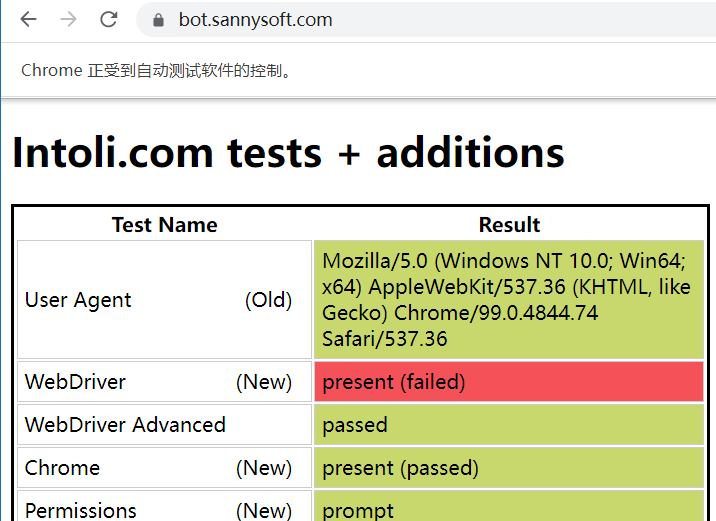The width and height of the screenshot is (716, 521).
Task: Click the Chrome test name cell
Action: point(164,468)
